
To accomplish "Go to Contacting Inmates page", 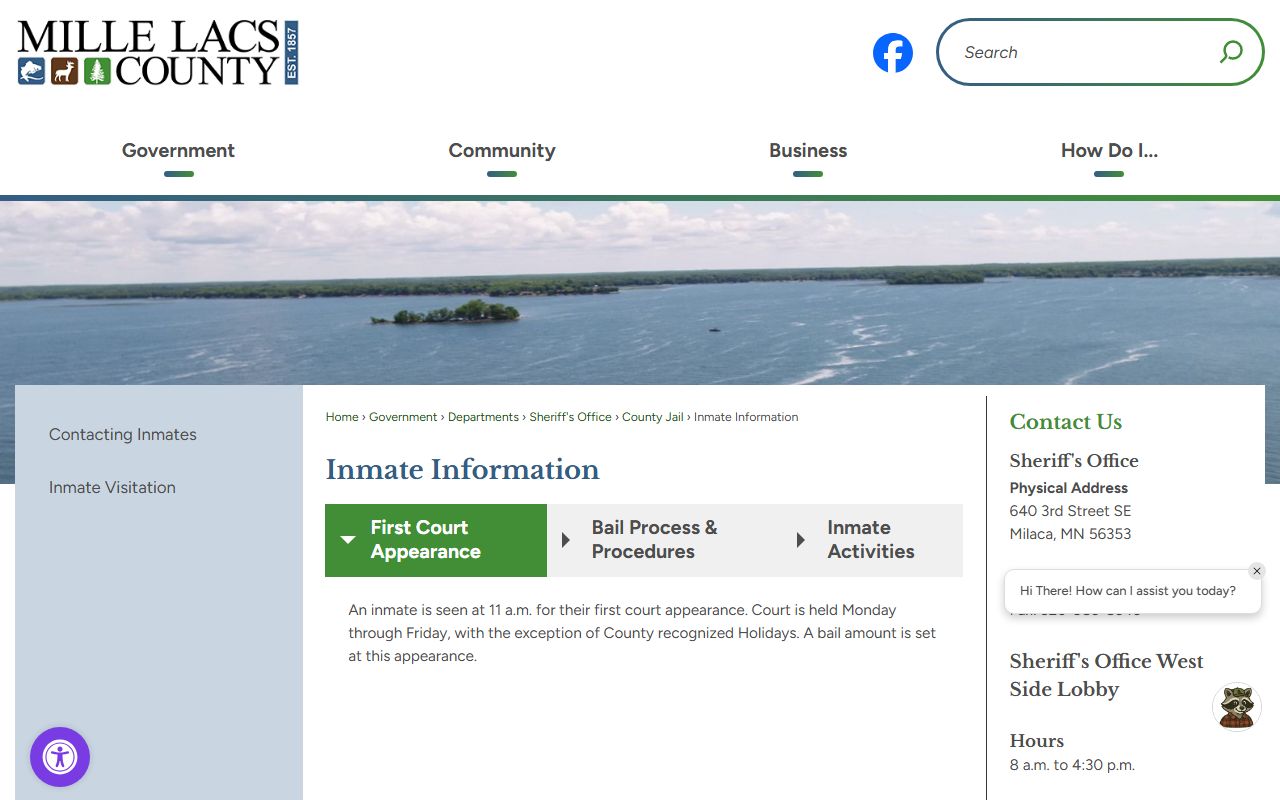I will pos(123,435).
